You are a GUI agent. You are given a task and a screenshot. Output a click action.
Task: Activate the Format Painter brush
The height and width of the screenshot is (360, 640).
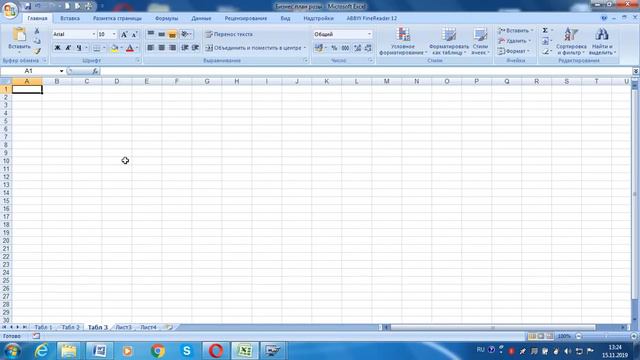[37, 51]
